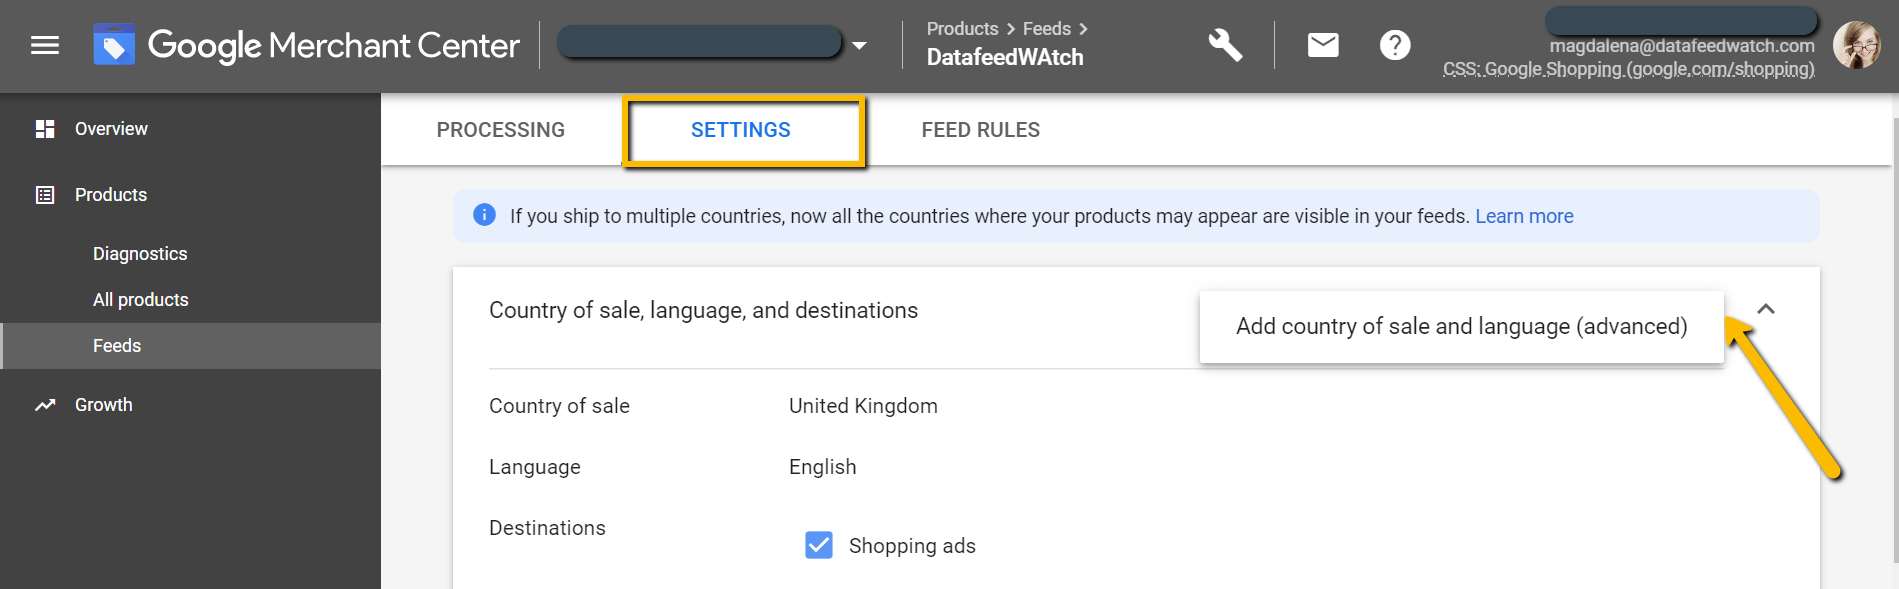Choose Add country of sale and language (advanced)
This screenshot has height=589, width=1899.
point(1461,327)
